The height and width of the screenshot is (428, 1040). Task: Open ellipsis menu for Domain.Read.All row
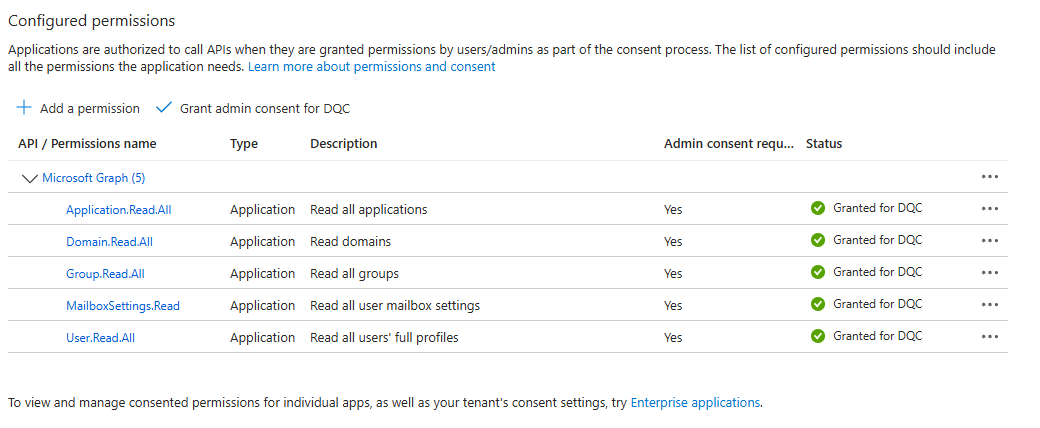coord(990,240)
